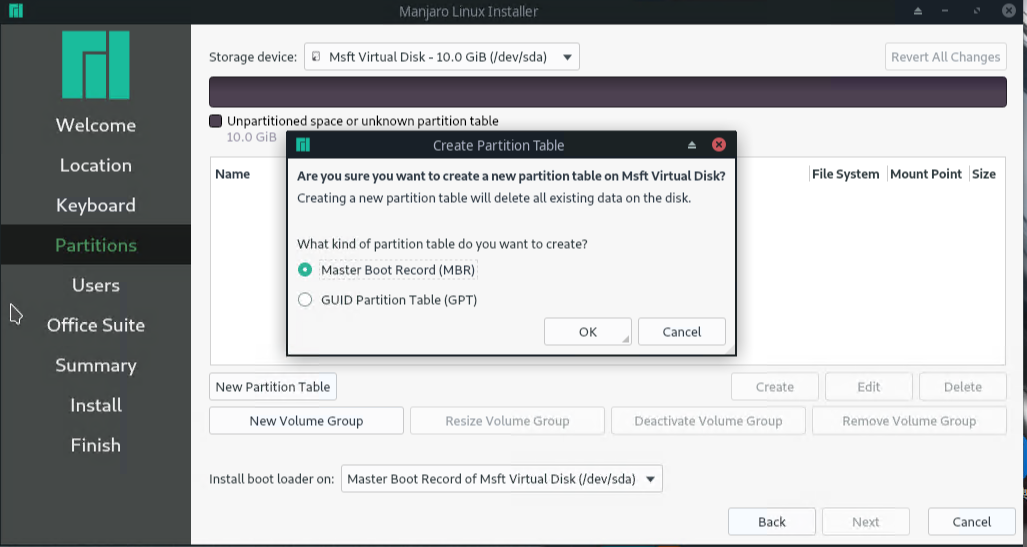
Task: Confirm the new partition table with OK
Action: click(x=587, y=332)
